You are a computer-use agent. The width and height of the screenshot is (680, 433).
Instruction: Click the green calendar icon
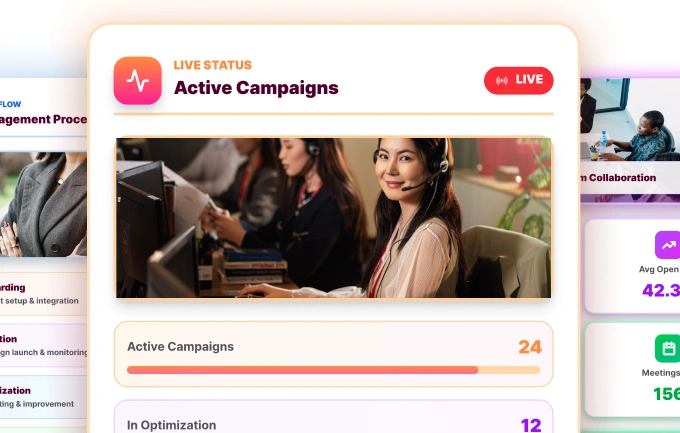click(x=667, y=348)
